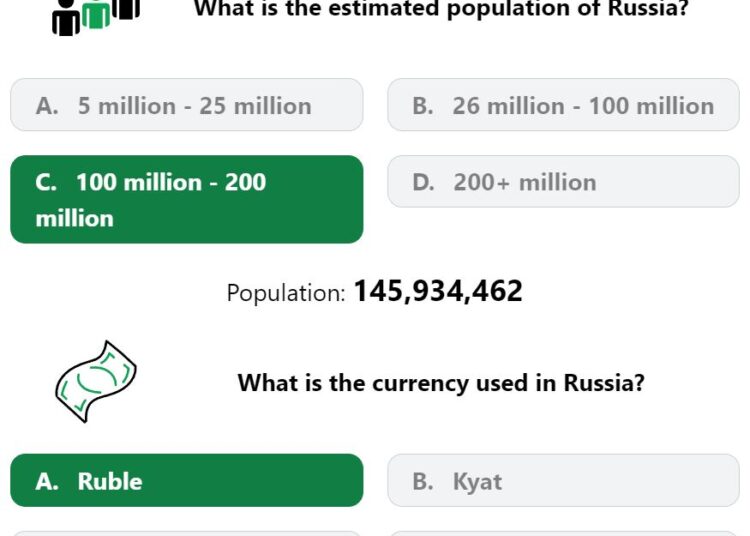Click the left black person figure
750x536 pixels.
click(x=66, y=18)
